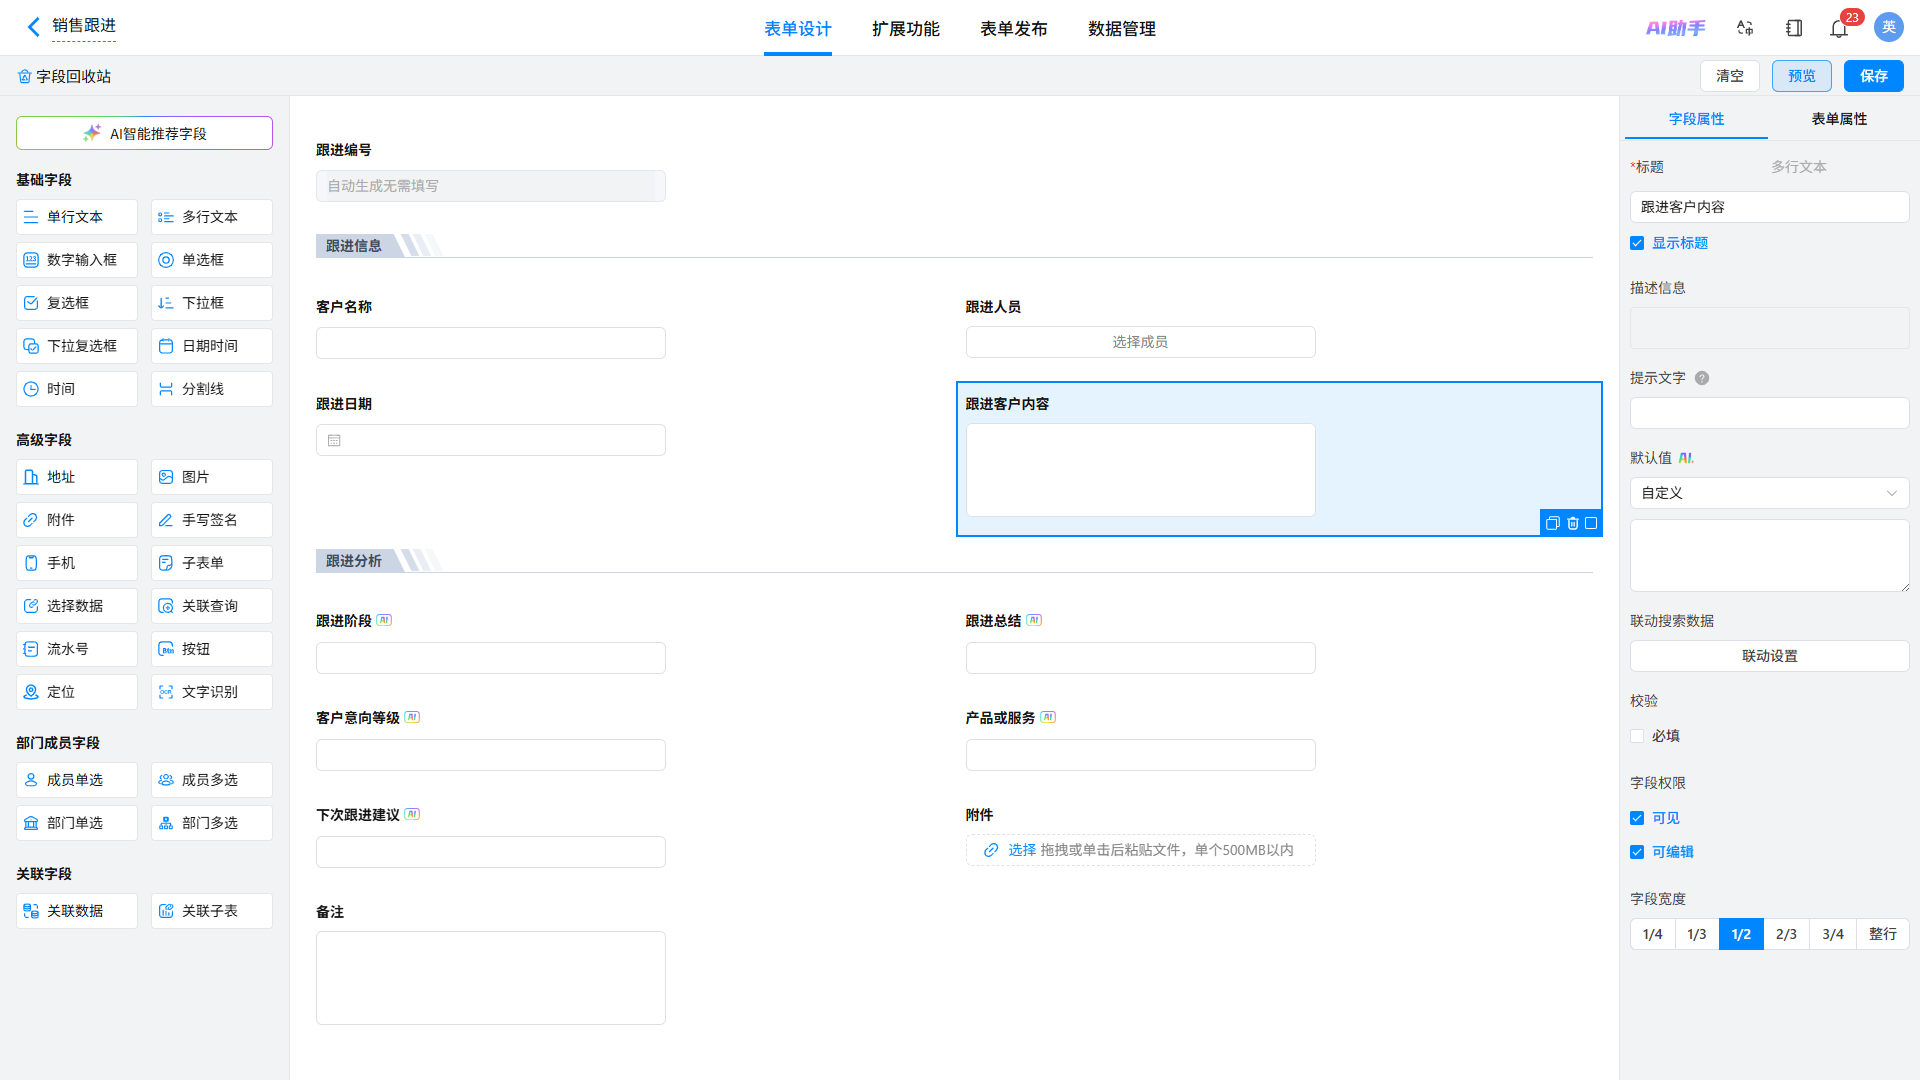Switch to 扩展功能 tab
This screenshot has height=1080, width=1920.
click(x=906, y=29)
